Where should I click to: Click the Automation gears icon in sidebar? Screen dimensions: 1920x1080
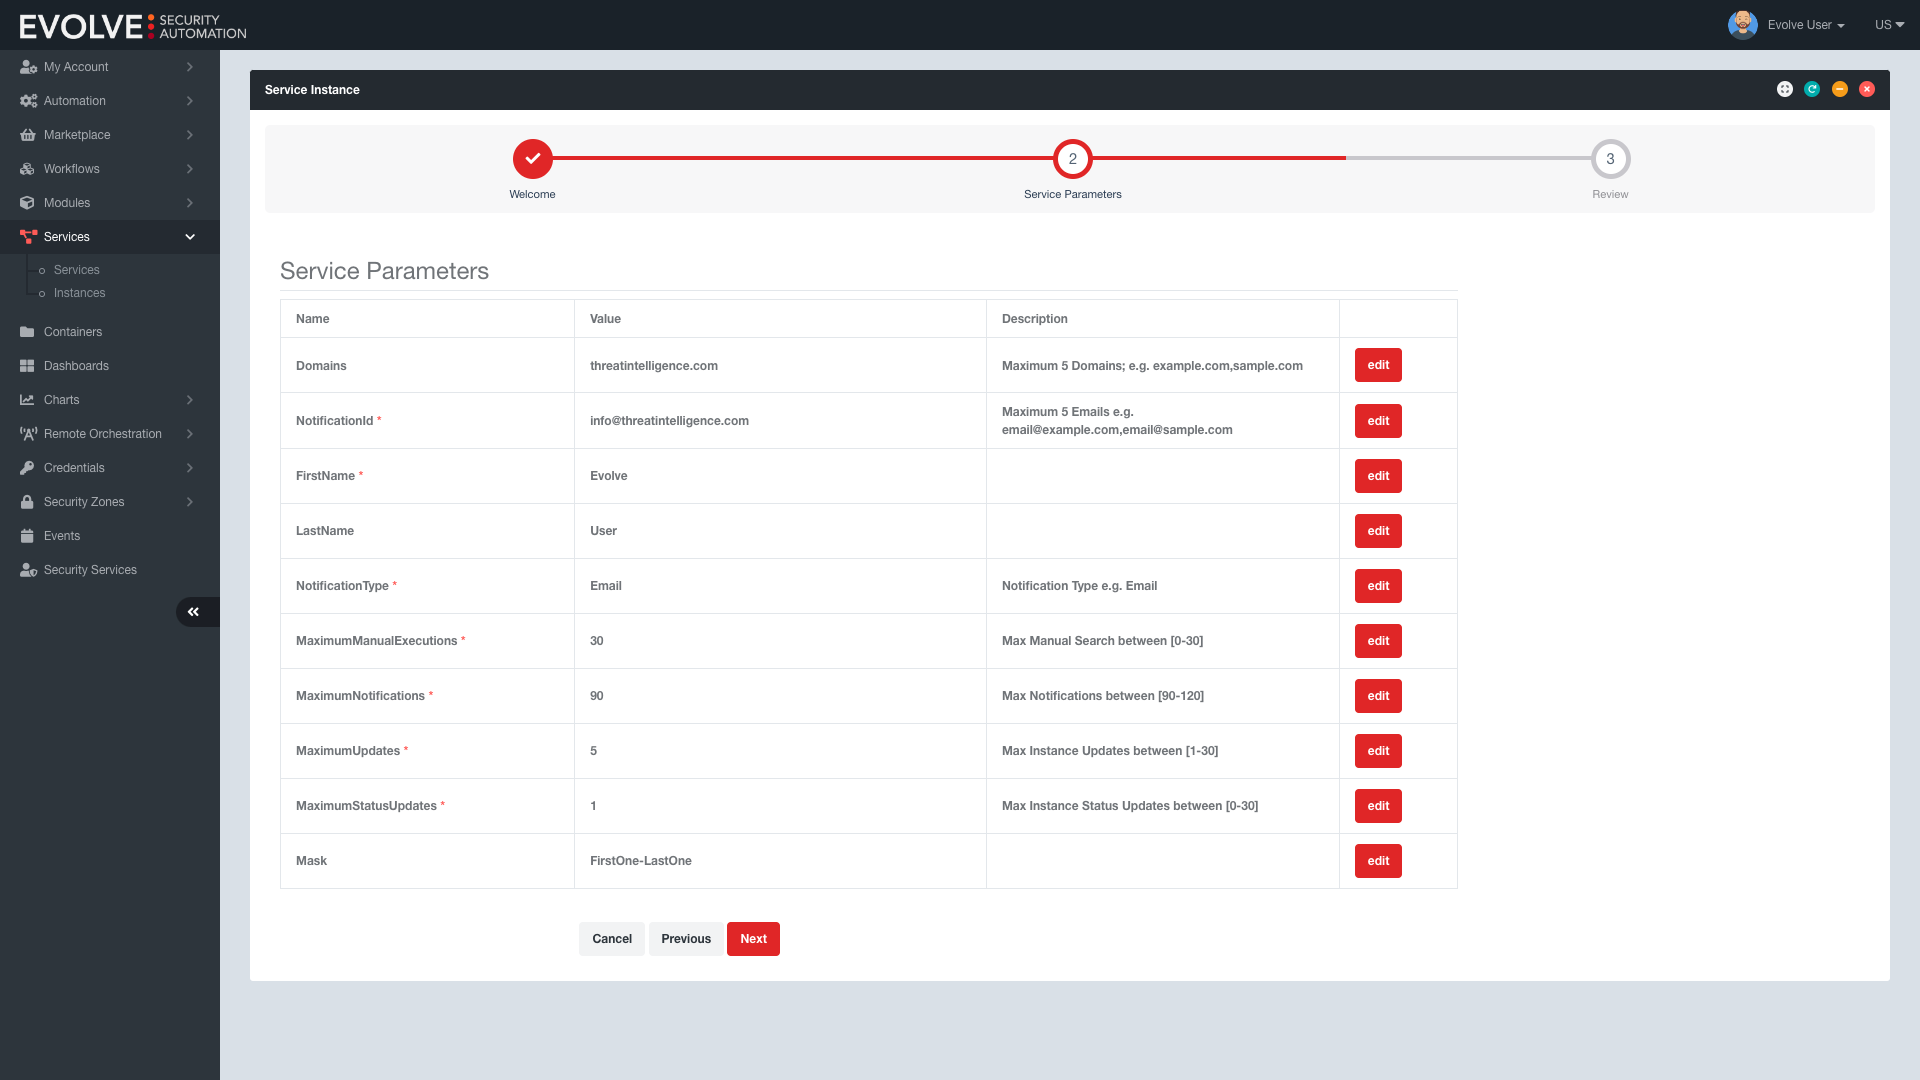[x=28, y=101]
